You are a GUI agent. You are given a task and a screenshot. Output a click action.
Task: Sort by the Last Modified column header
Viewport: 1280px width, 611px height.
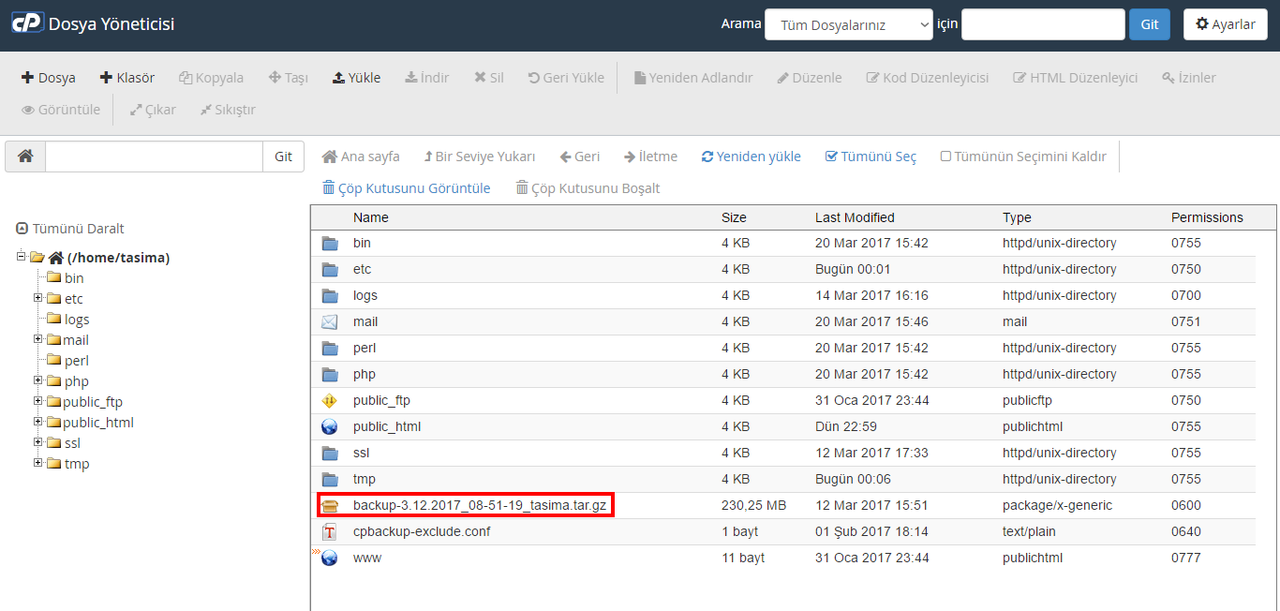[x=855, y=217]
